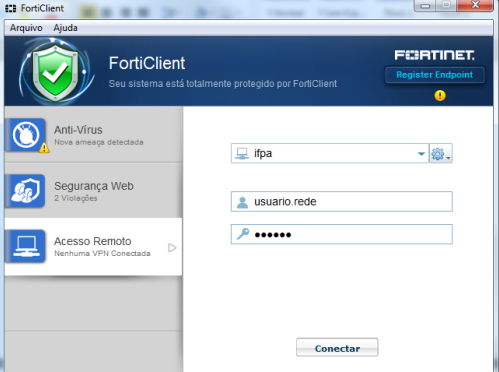
Task: Expand the arrow next to Acesso Remoto
Action: (172, 248)
